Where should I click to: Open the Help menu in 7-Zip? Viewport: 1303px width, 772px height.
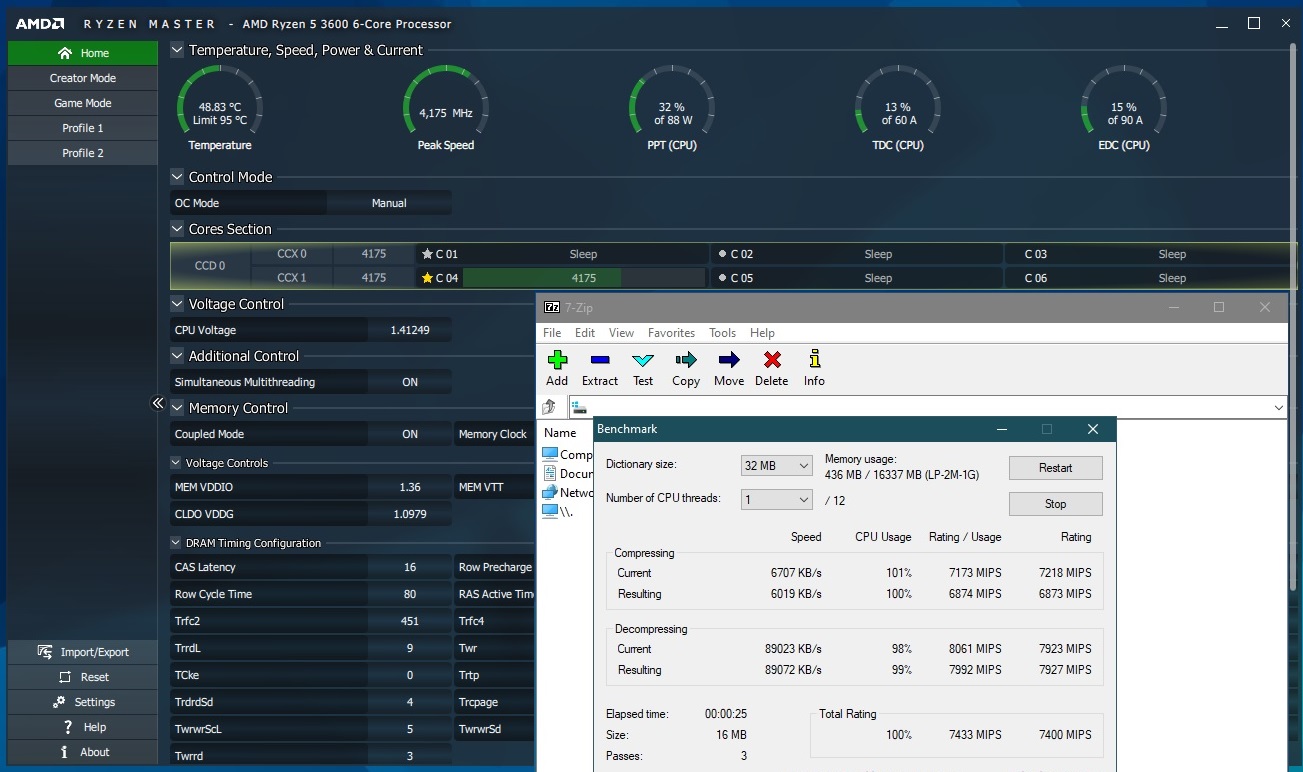point(762,333)
